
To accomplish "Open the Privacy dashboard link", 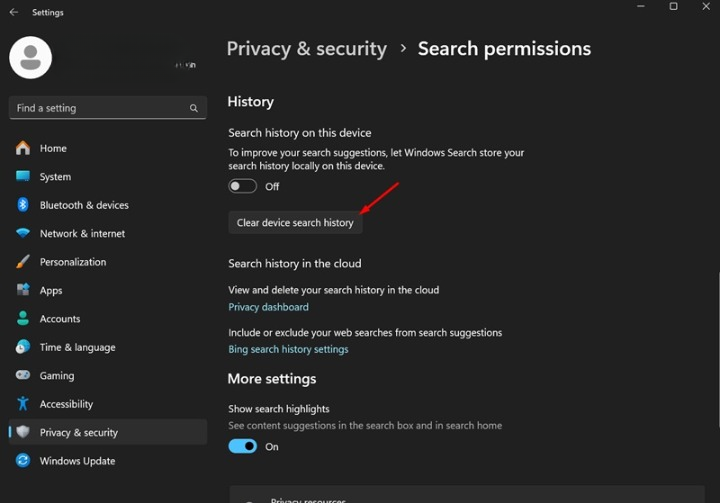I will tap(268, 307).
